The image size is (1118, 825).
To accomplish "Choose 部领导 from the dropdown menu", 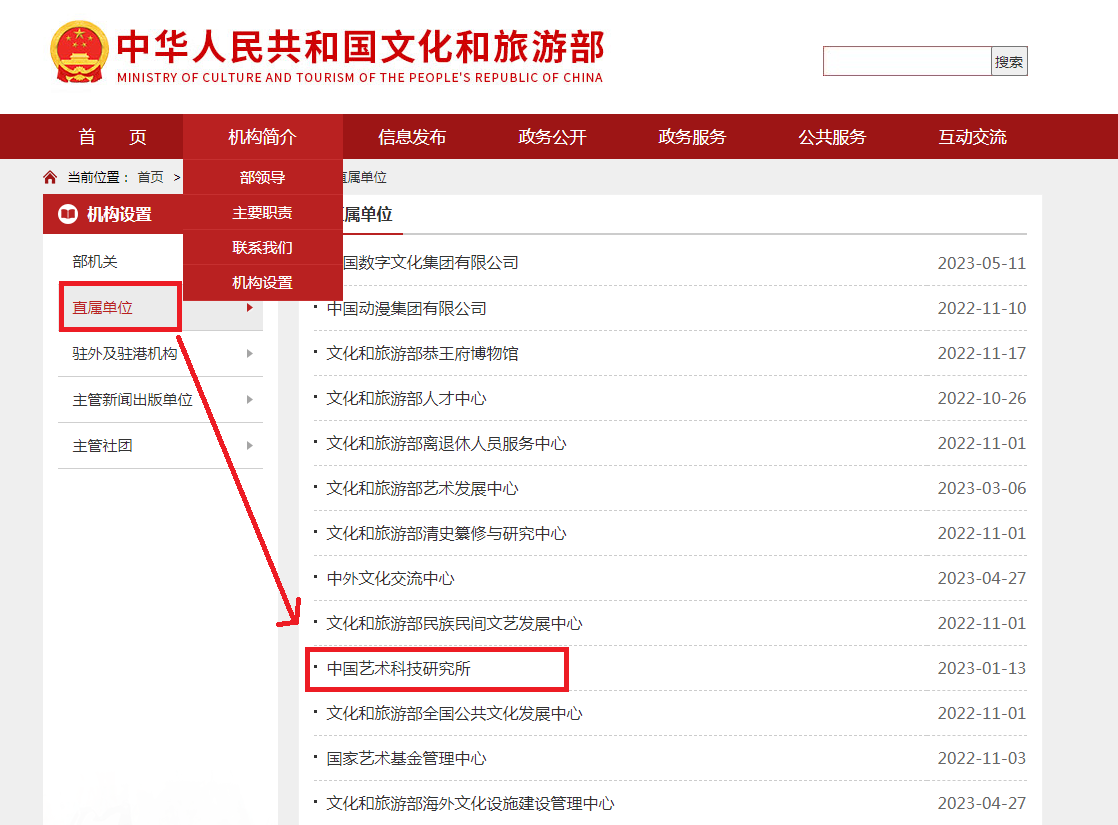I will coord(262,178).
